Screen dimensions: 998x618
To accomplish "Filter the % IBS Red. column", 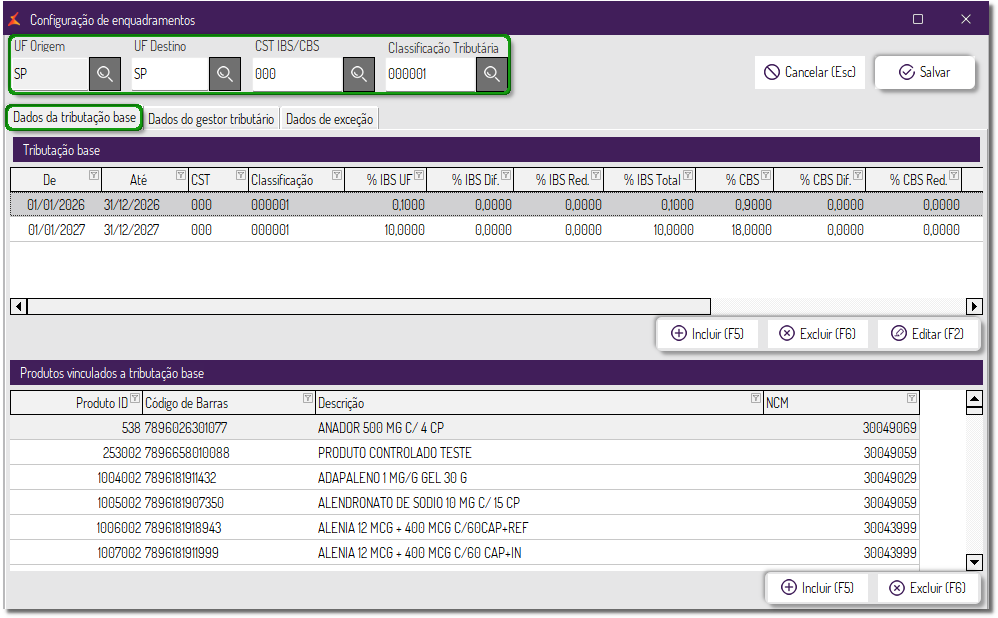I will [x=596, y=175].
